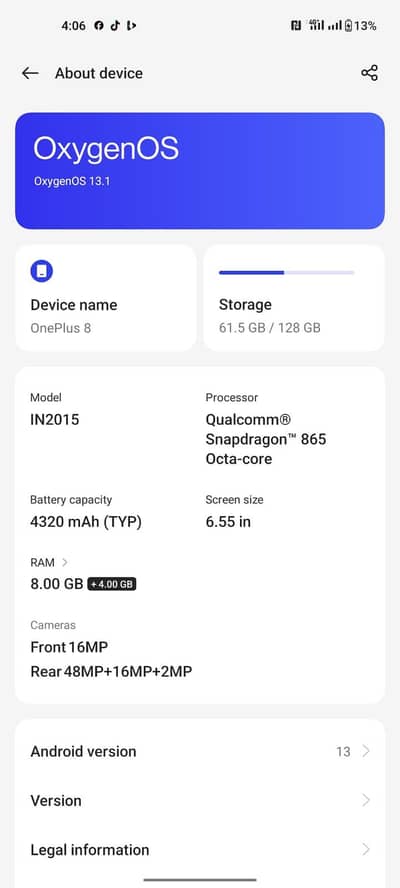The image size is (400, 888).
Task: Select the Legal information row
Action: (200, 849)
